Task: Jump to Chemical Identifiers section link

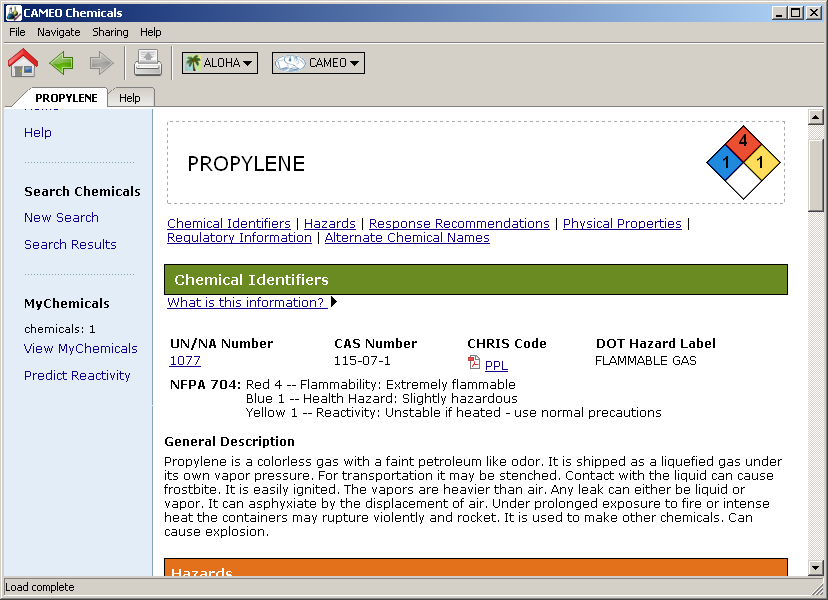Action: pyautogui.click(x=229, y=223)
